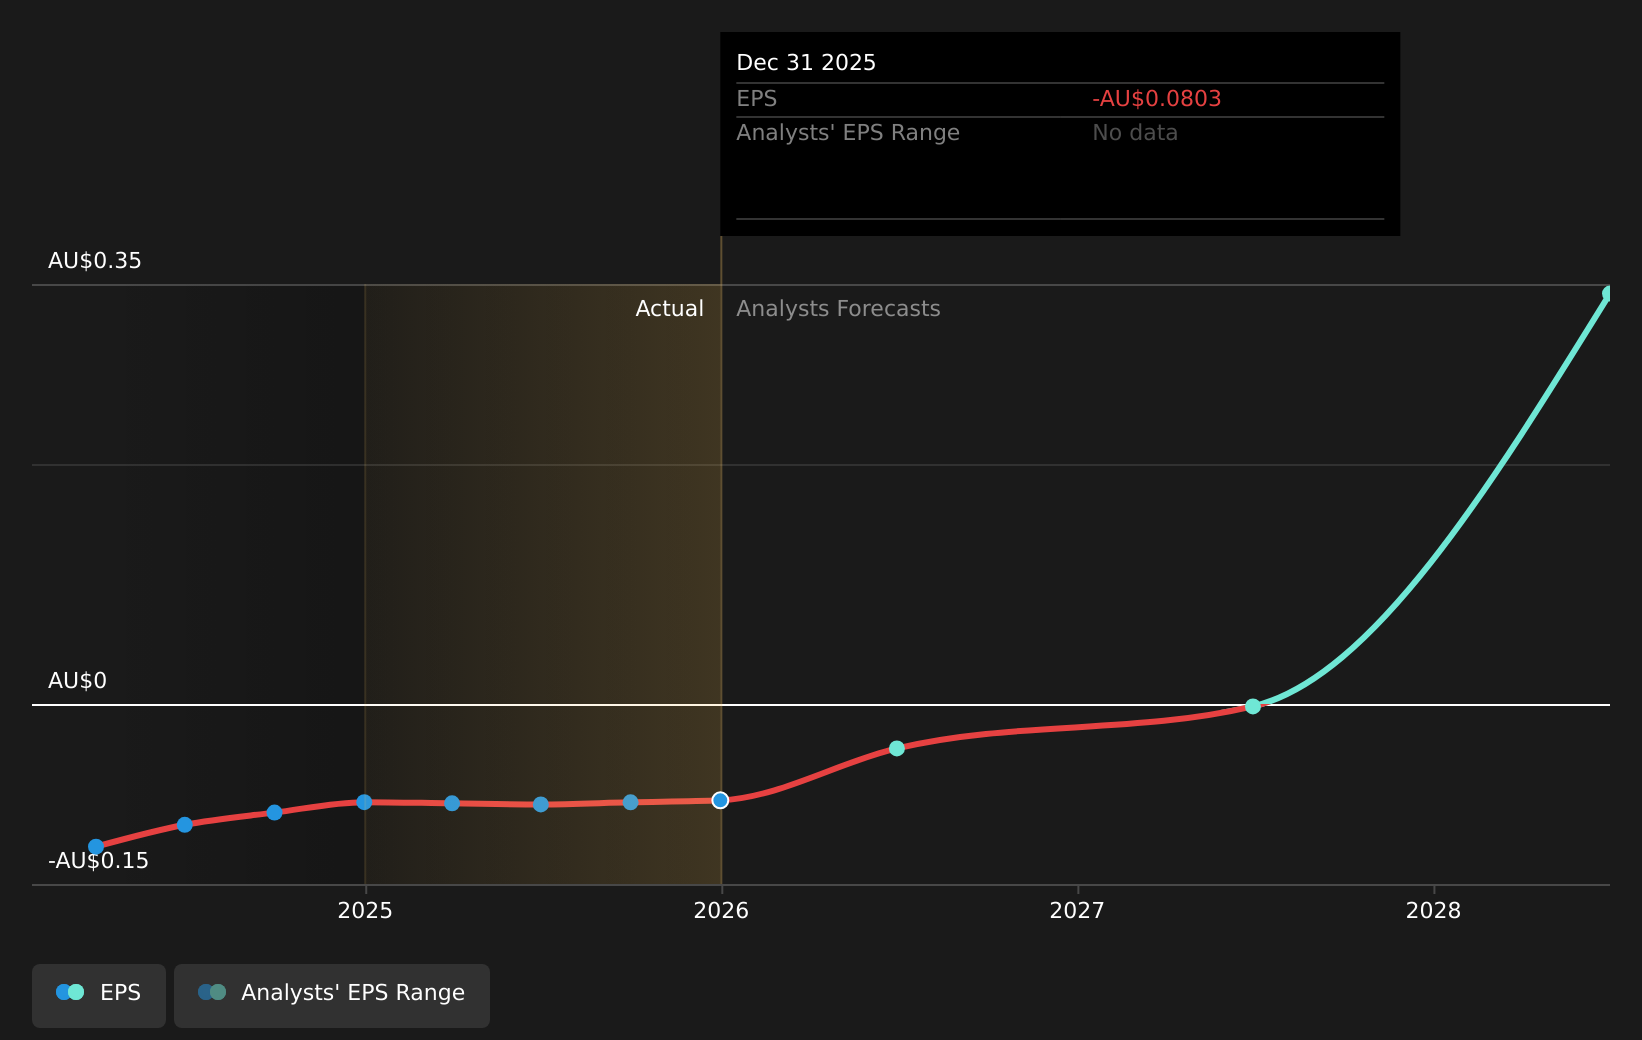Click the 2028 x-axis label
Viewport: 1642px width, 1040px height.
point(1433,910)
